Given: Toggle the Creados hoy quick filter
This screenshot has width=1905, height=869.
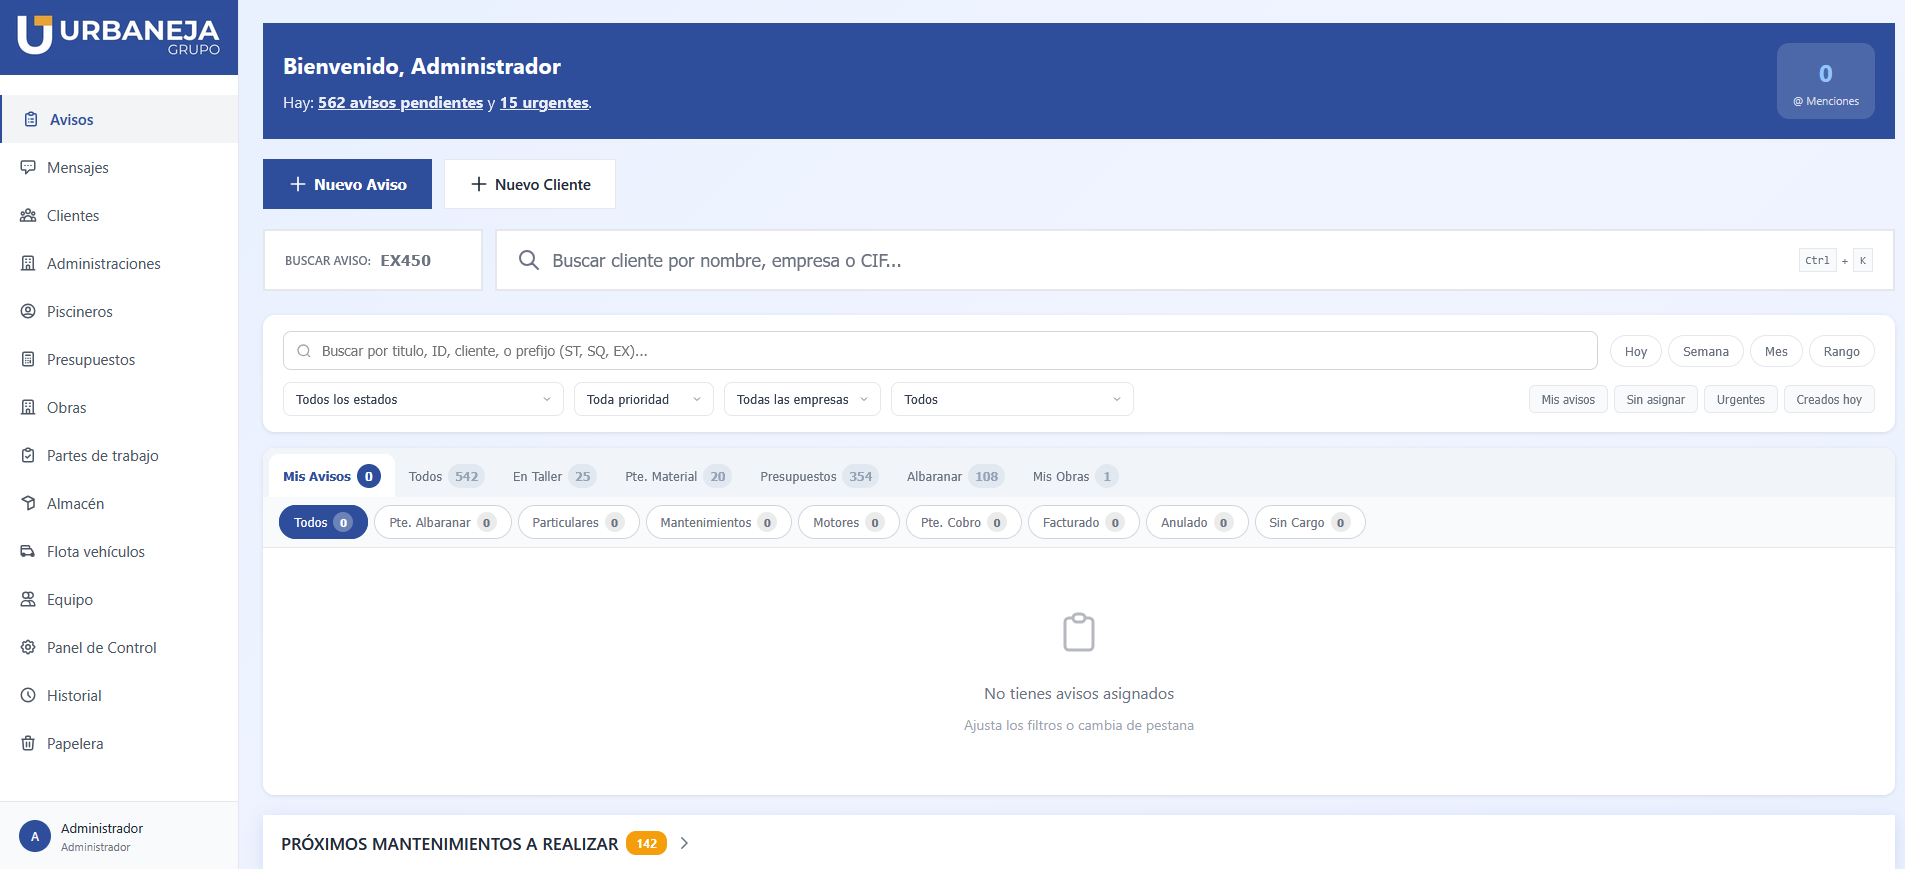Looking at the screenshot, I should tap(1829, 399).
